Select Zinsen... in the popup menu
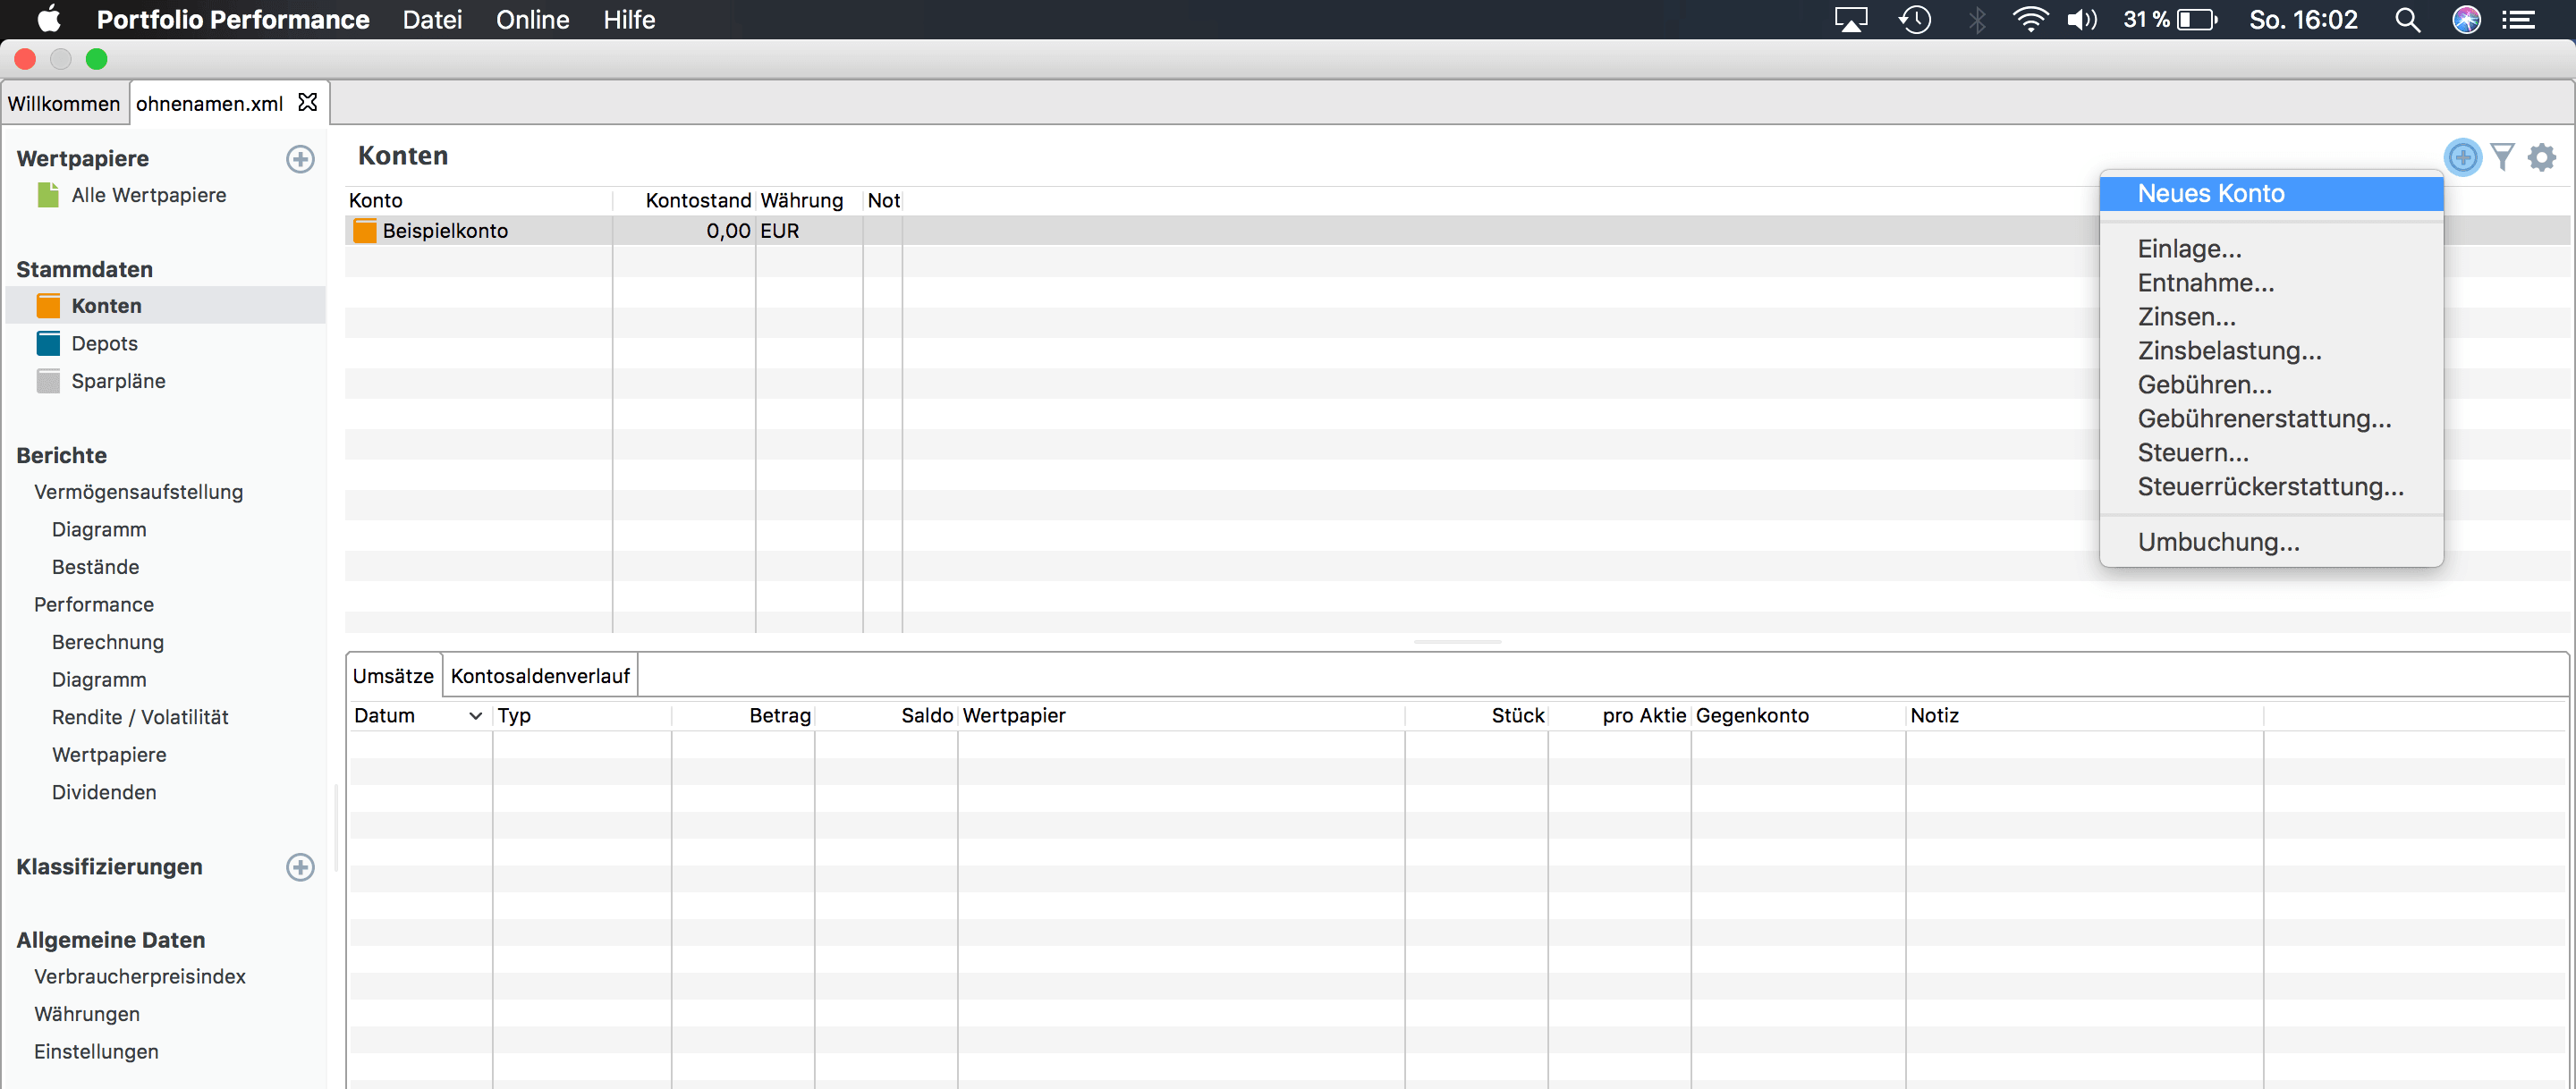This screenshot has height=1089, width=2576. 2271,316
